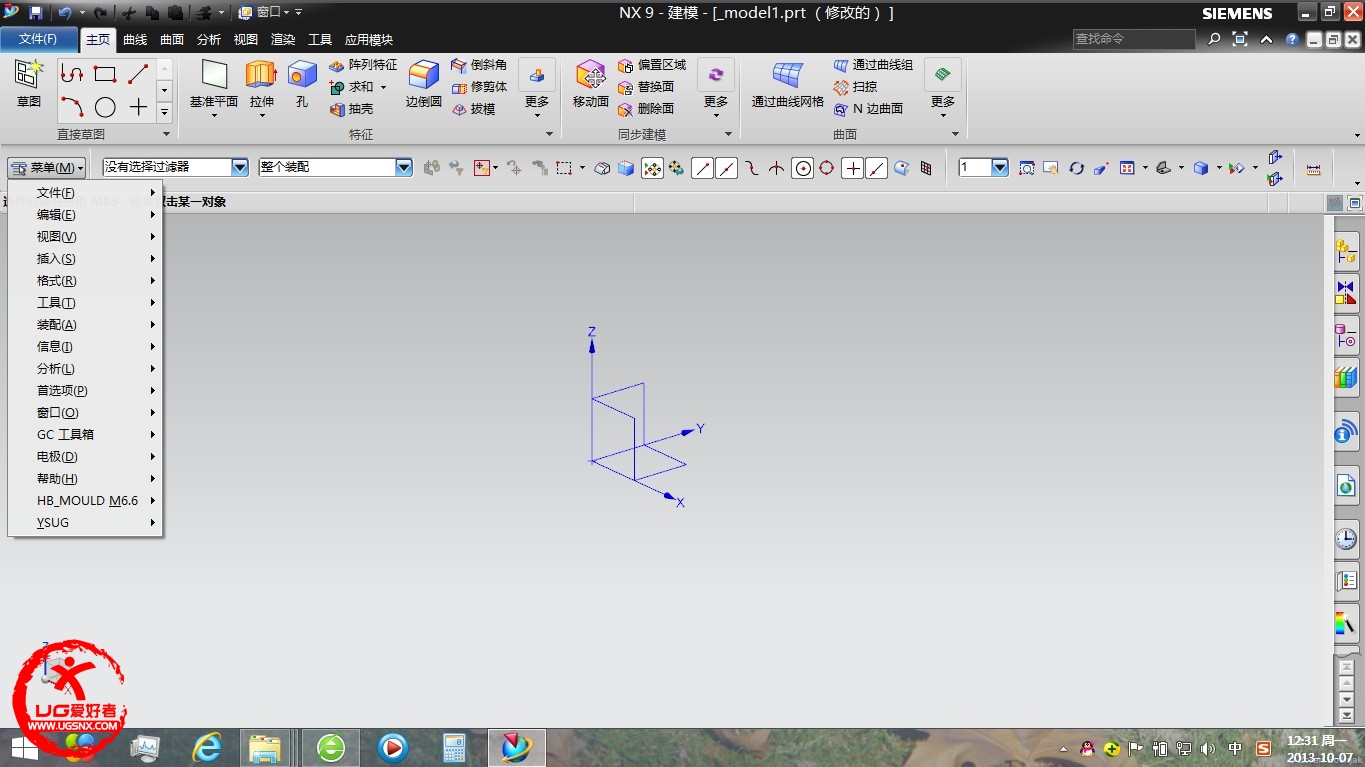Toggle Point on Curve snap
Viewport: 1365px width, 767px height.
click(876, 168)
